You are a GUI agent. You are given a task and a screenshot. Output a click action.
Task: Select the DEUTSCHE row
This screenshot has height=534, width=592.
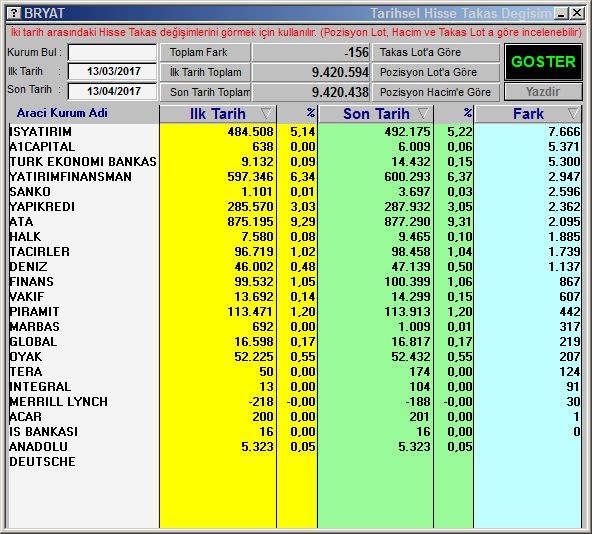(294, 461)
